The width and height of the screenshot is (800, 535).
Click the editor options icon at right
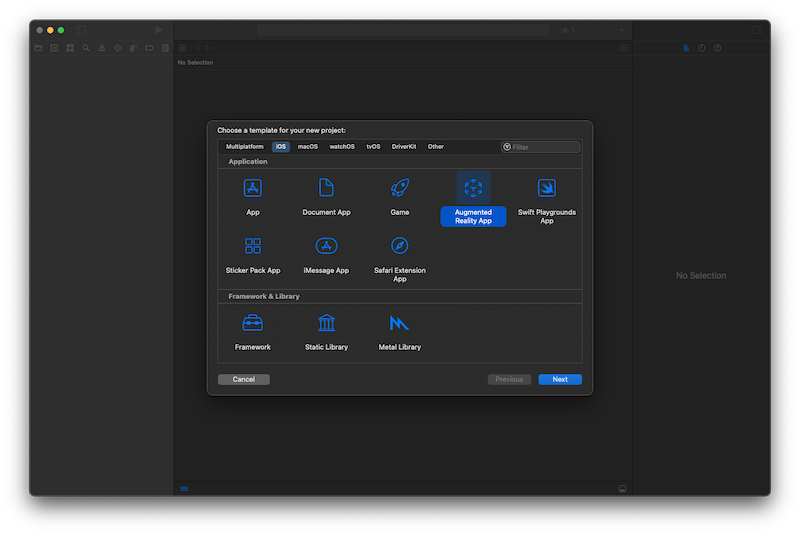point(623,48)
